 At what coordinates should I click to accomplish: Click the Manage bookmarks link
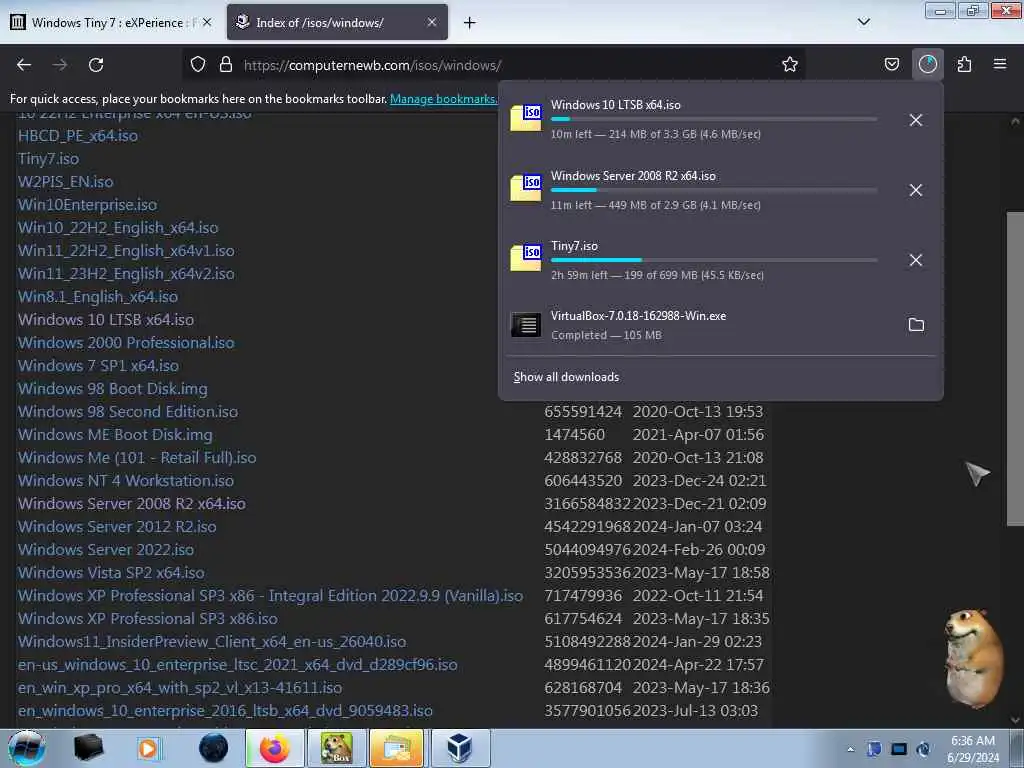click(x=443, y=99)
